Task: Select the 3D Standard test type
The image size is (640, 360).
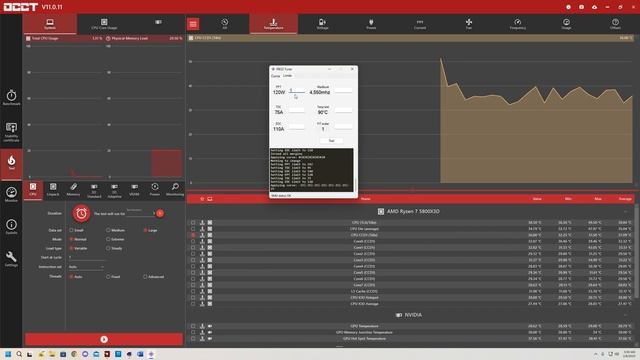Action: click(x=94, y=191)
